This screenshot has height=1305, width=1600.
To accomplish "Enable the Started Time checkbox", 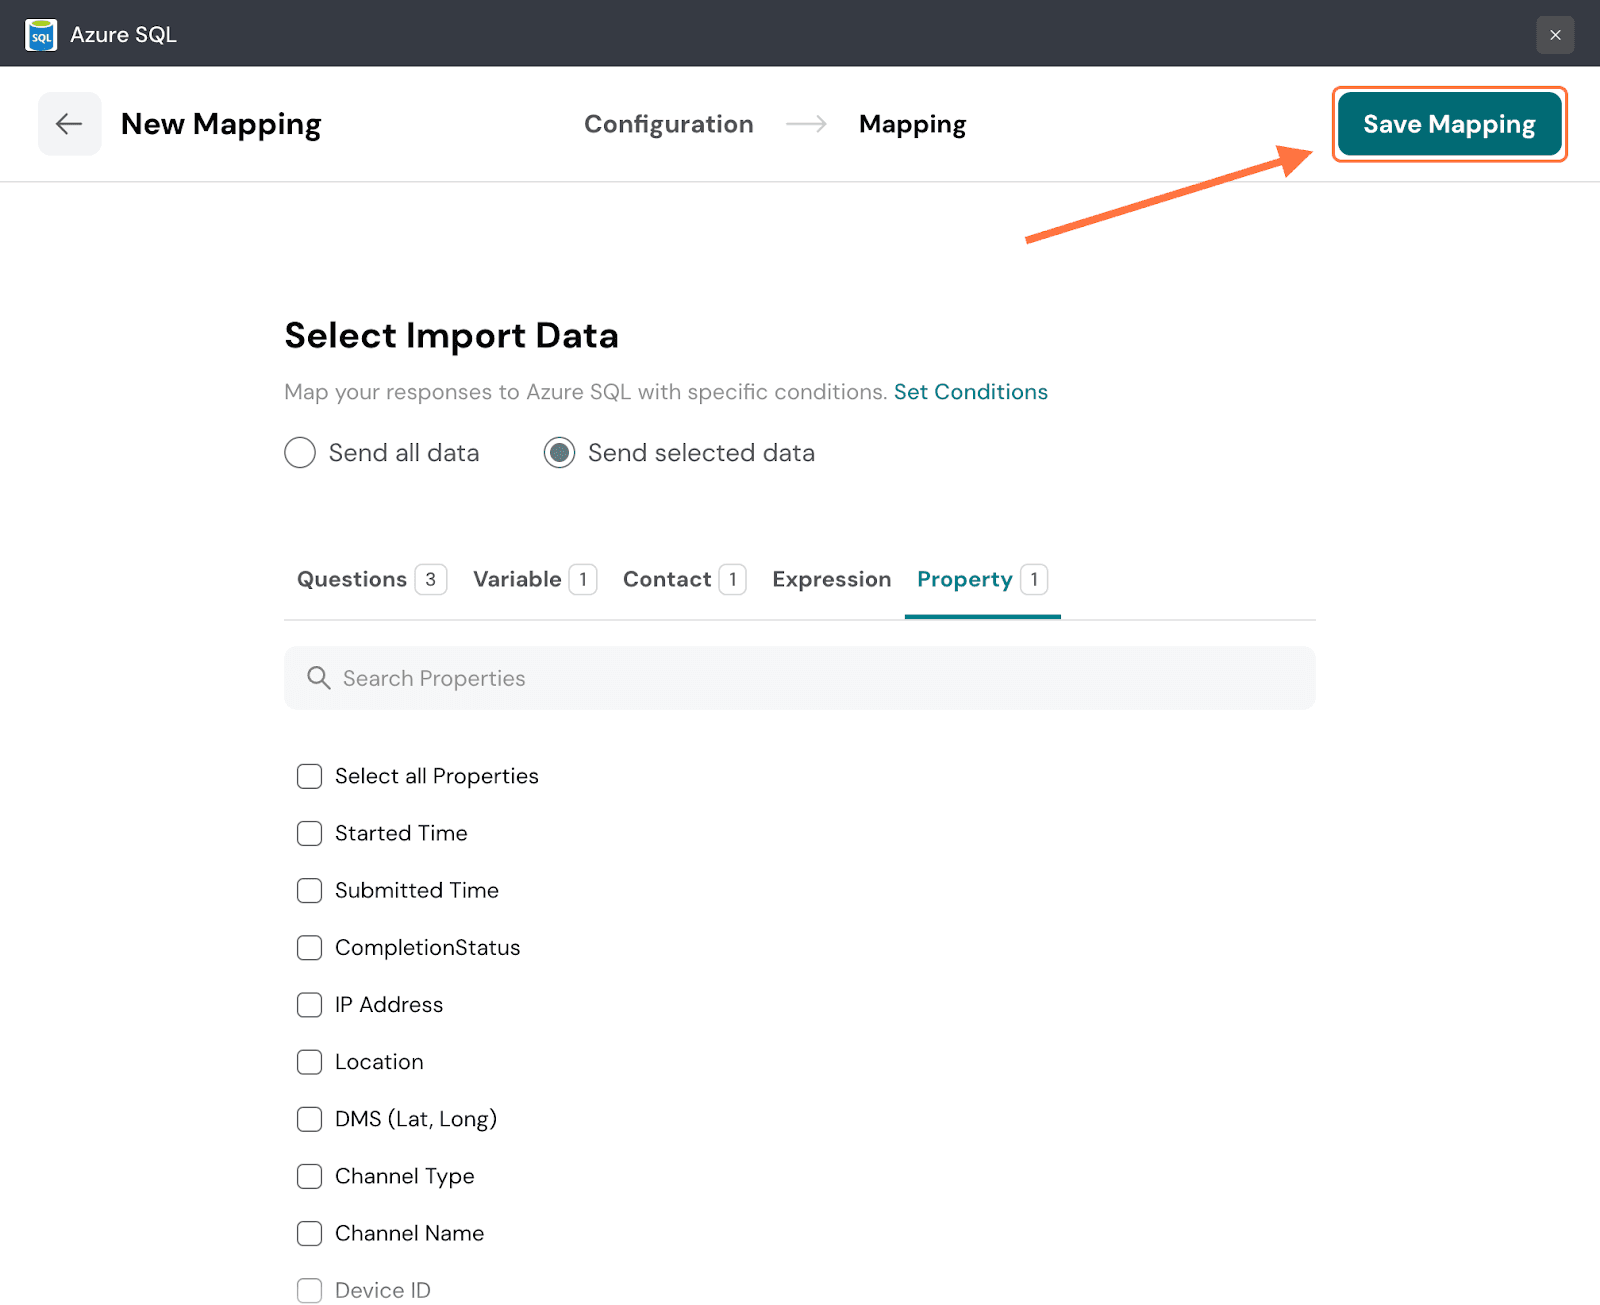I will coord(310,834).
